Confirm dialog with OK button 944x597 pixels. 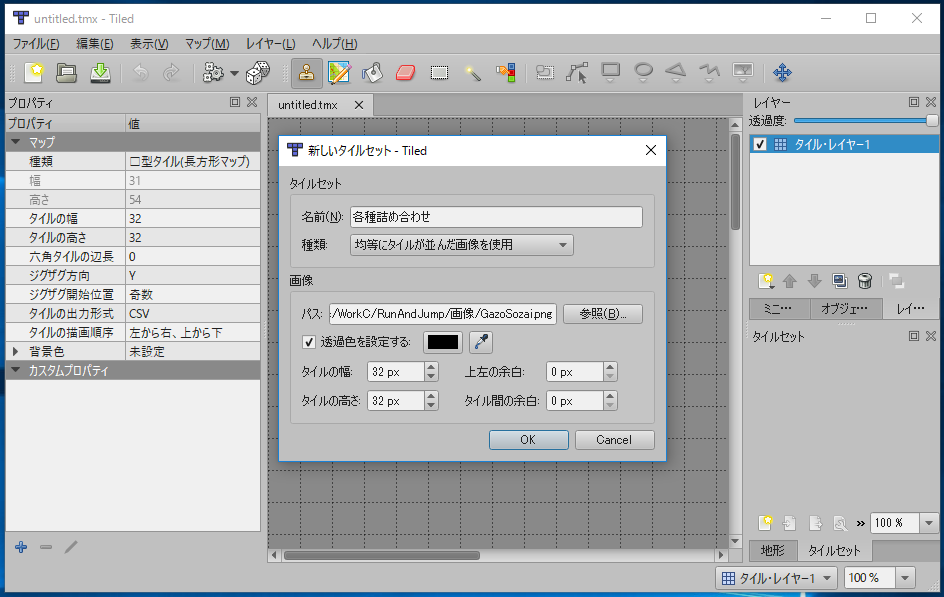pos(528,439)
